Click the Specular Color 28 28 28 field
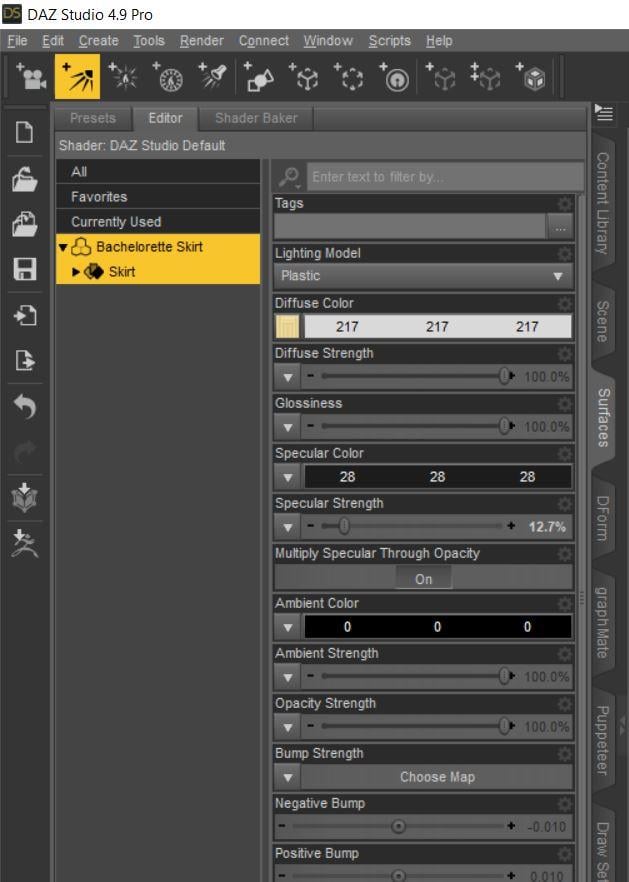629x882 pixels. (x=438, y=477)
